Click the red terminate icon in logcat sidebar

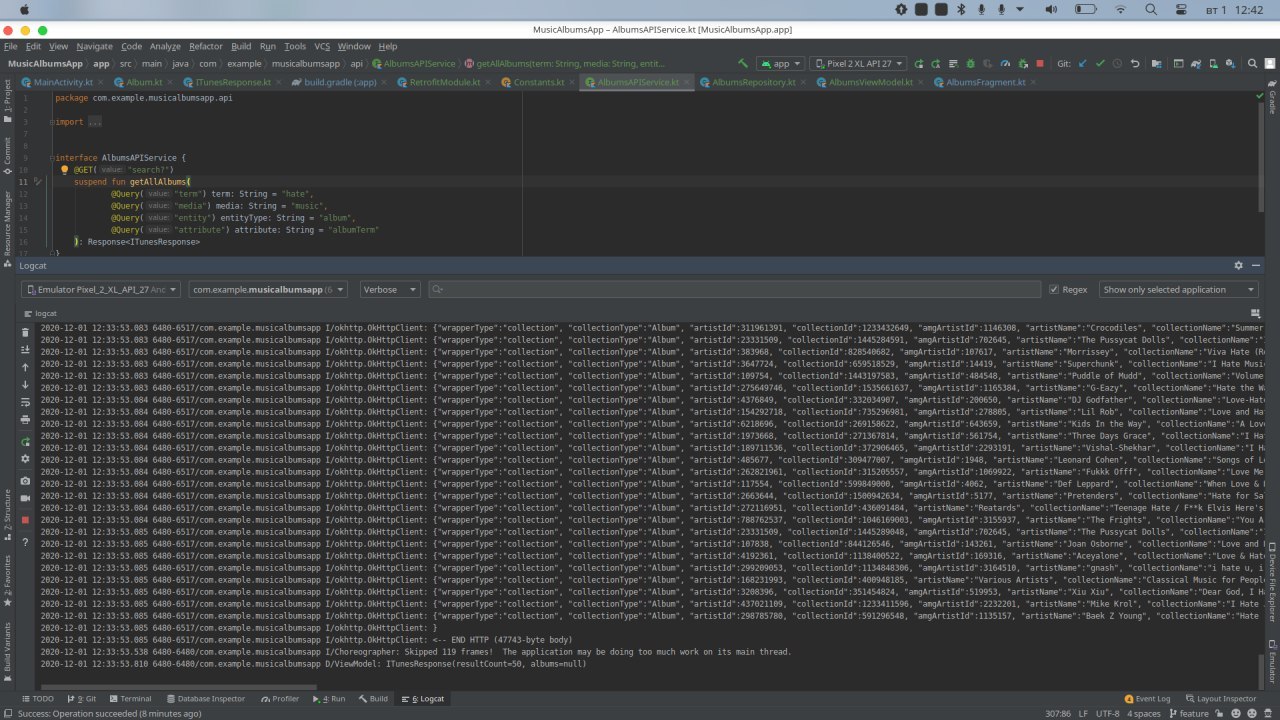pos(25,520)
